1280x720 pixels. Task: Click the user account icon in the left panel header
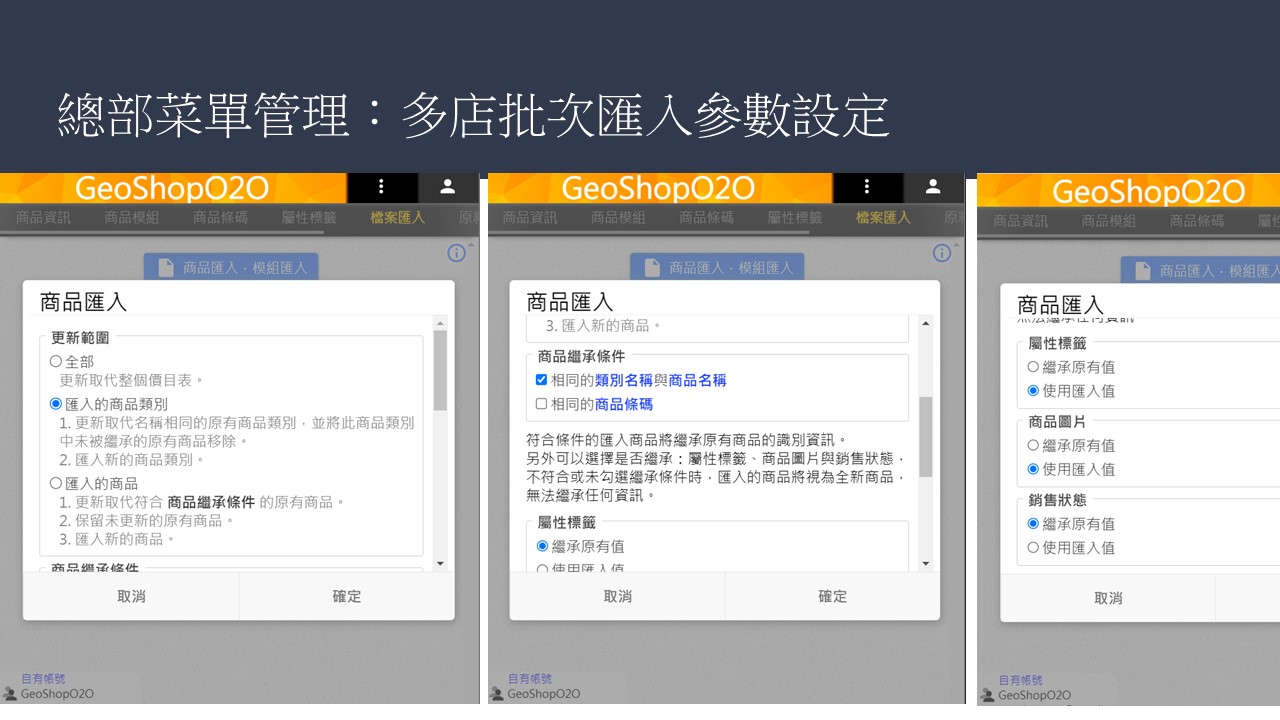tap(447, 187)
